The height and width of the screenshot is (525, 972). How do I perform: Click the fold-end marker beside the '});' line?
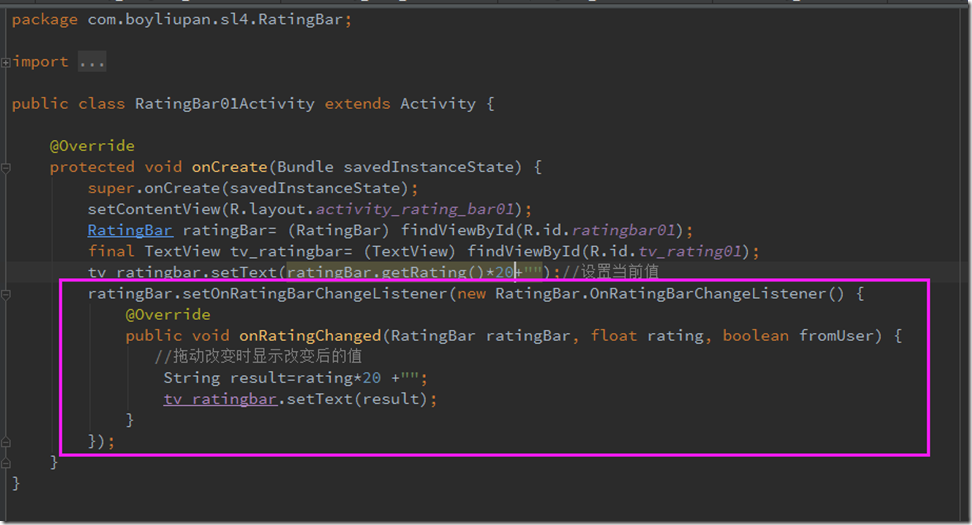click(x=6, y=442)
